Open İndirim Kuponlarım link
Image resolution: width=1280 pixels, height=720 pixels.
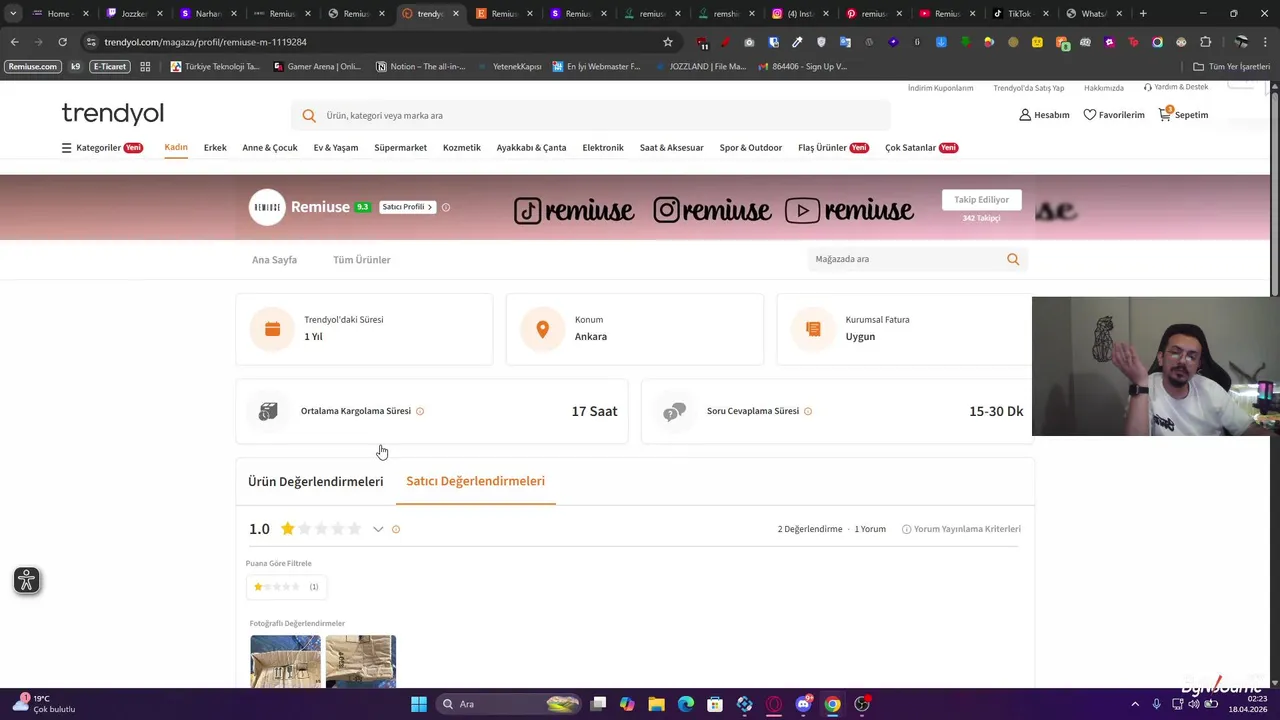coord(940,88)
